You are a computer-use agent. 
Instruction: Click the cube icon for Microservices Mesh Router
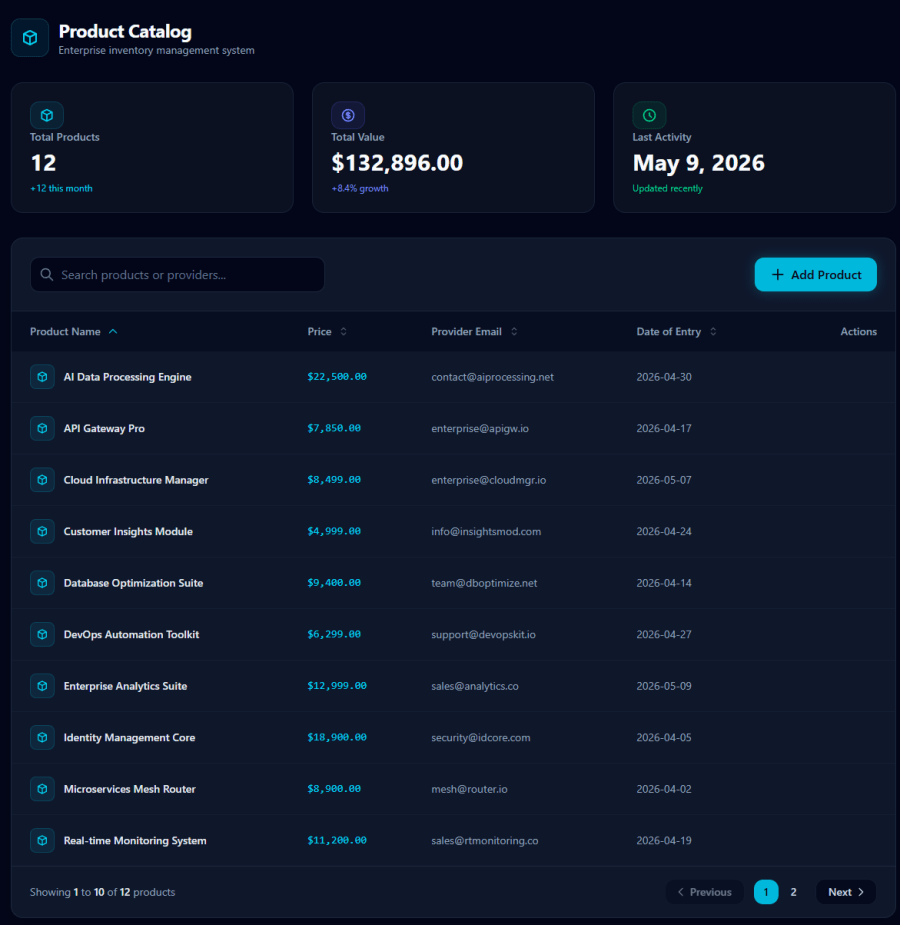pos(42,789)
